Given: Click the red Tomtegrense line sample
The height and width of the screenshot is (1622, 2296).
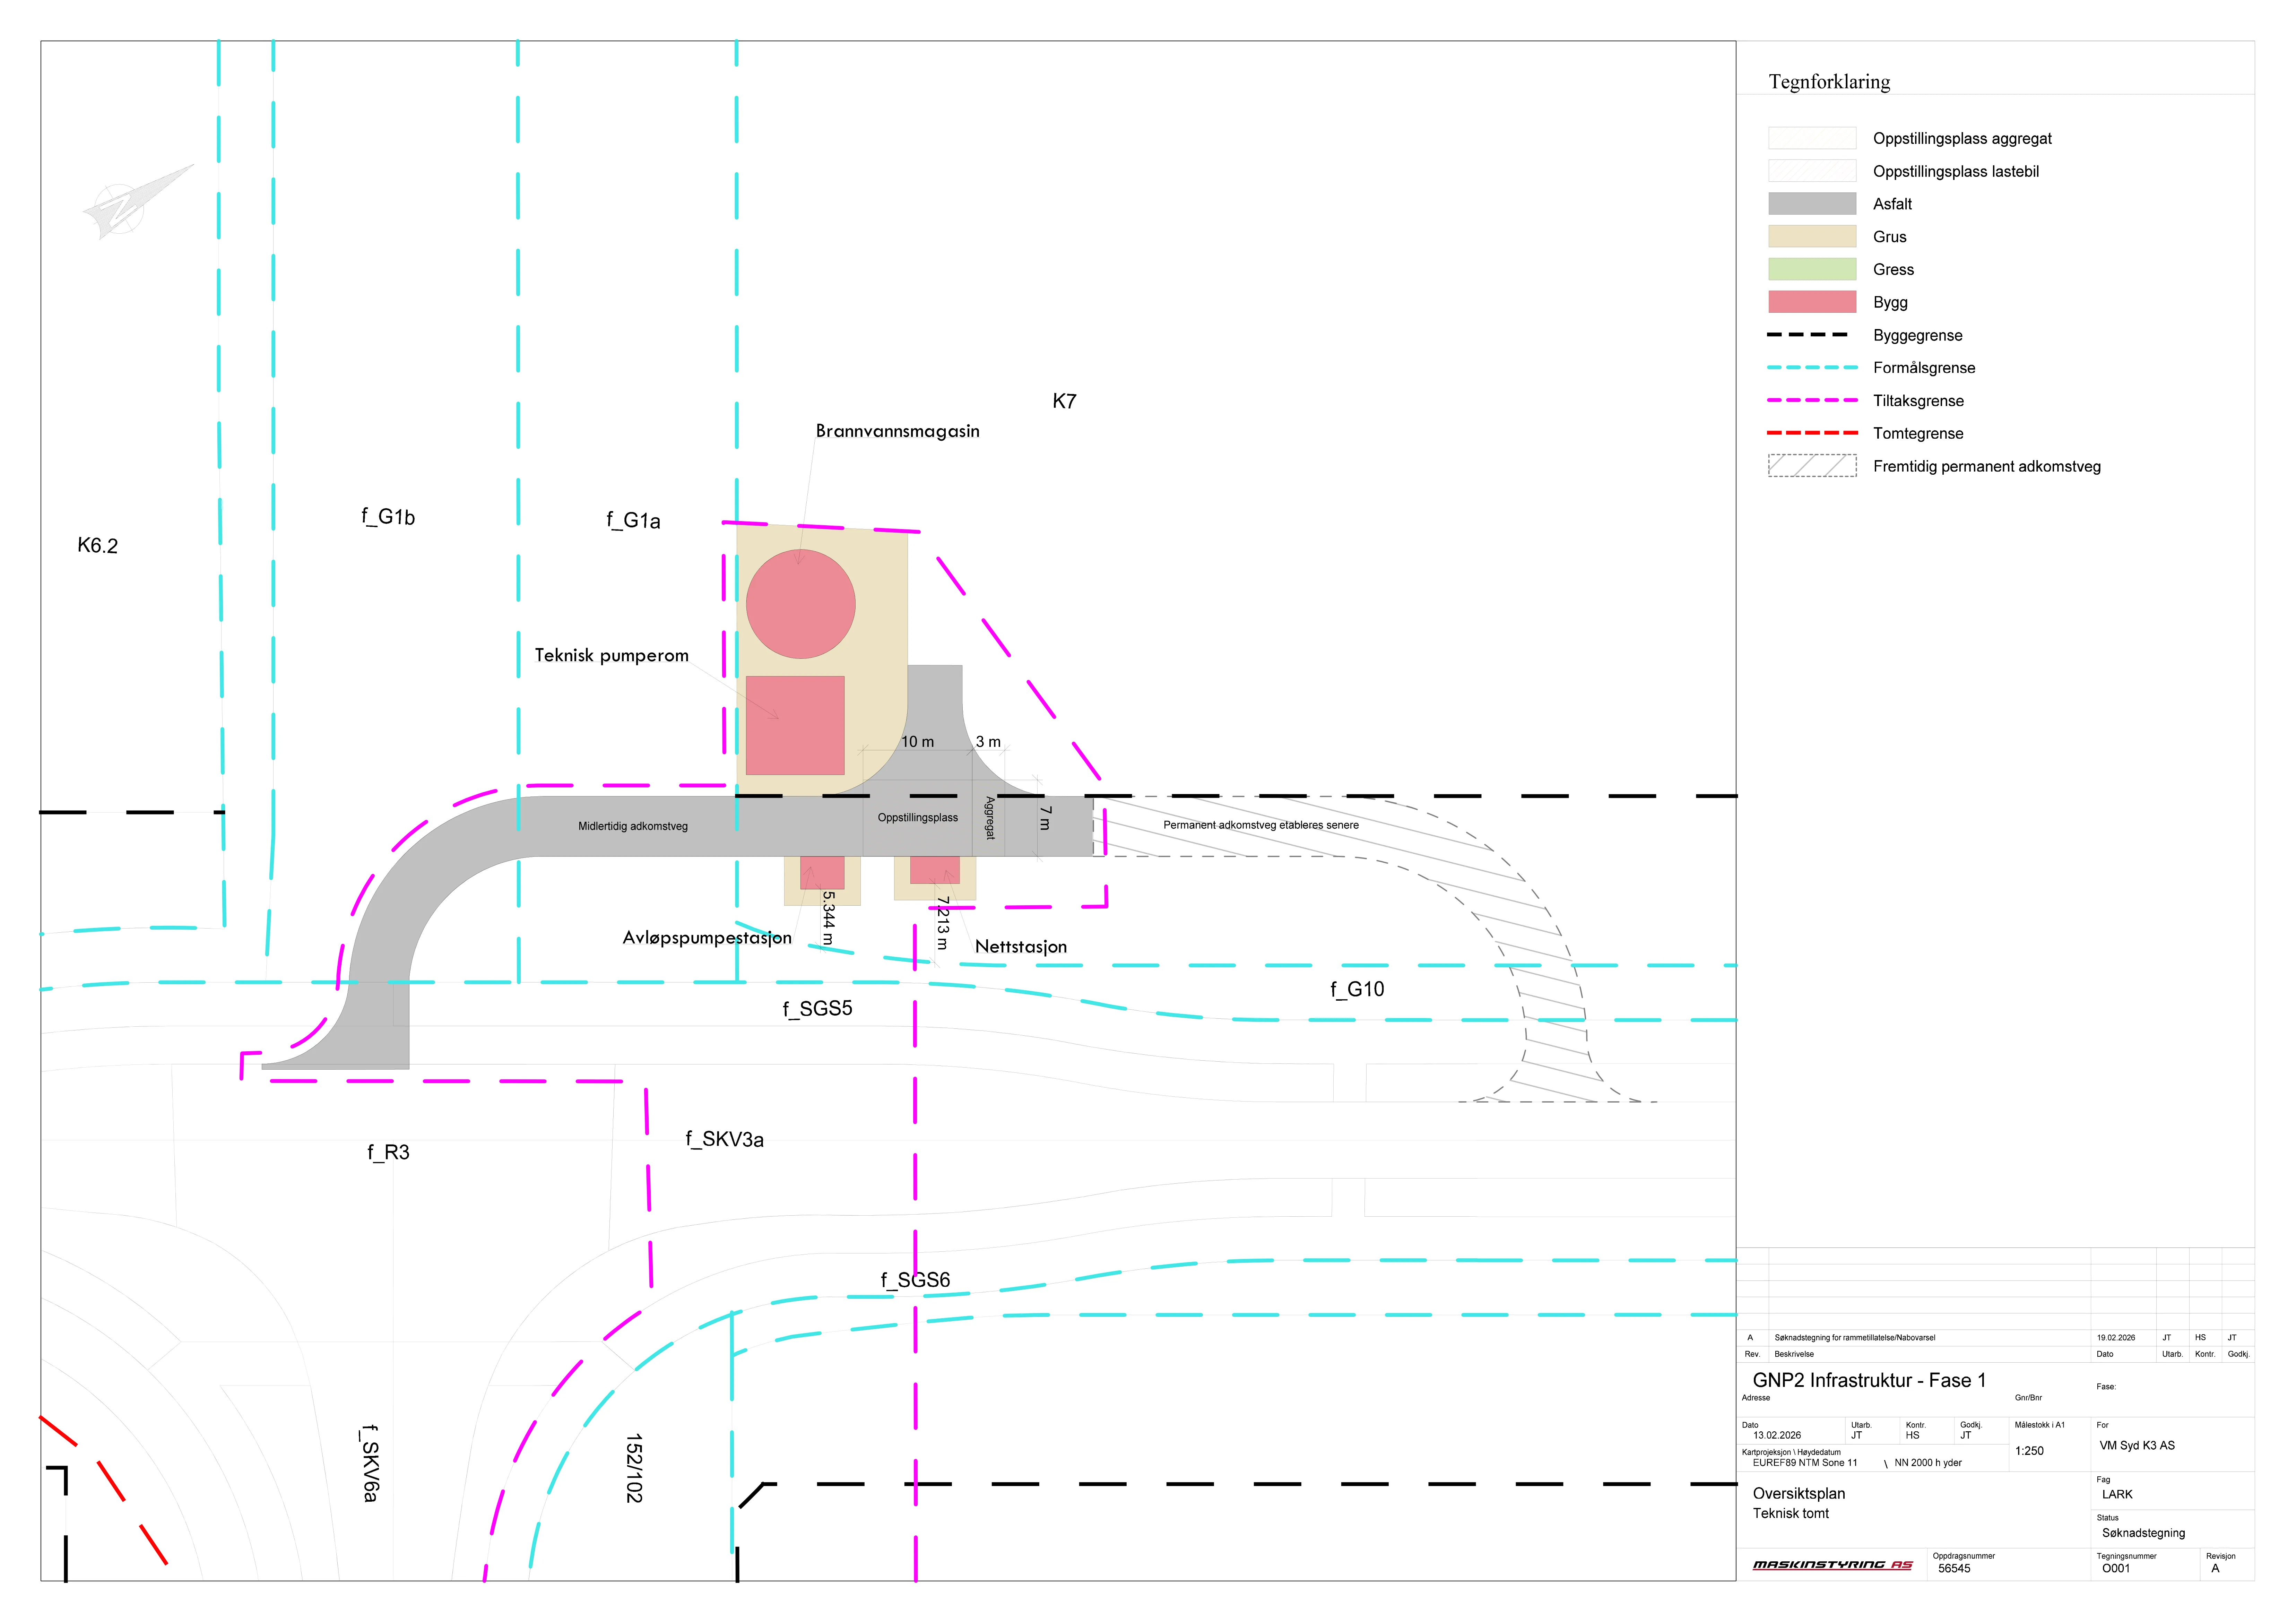Looking at the screenshot, I should (1812, 433).
